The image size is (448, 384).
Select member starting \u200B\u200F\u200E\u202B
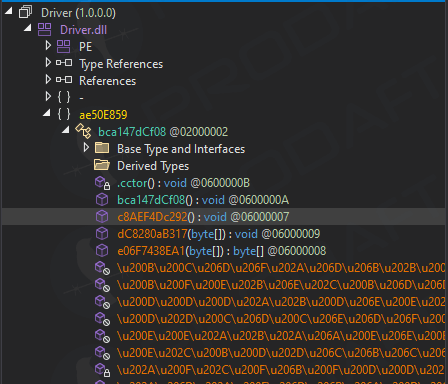click(281, 285)
